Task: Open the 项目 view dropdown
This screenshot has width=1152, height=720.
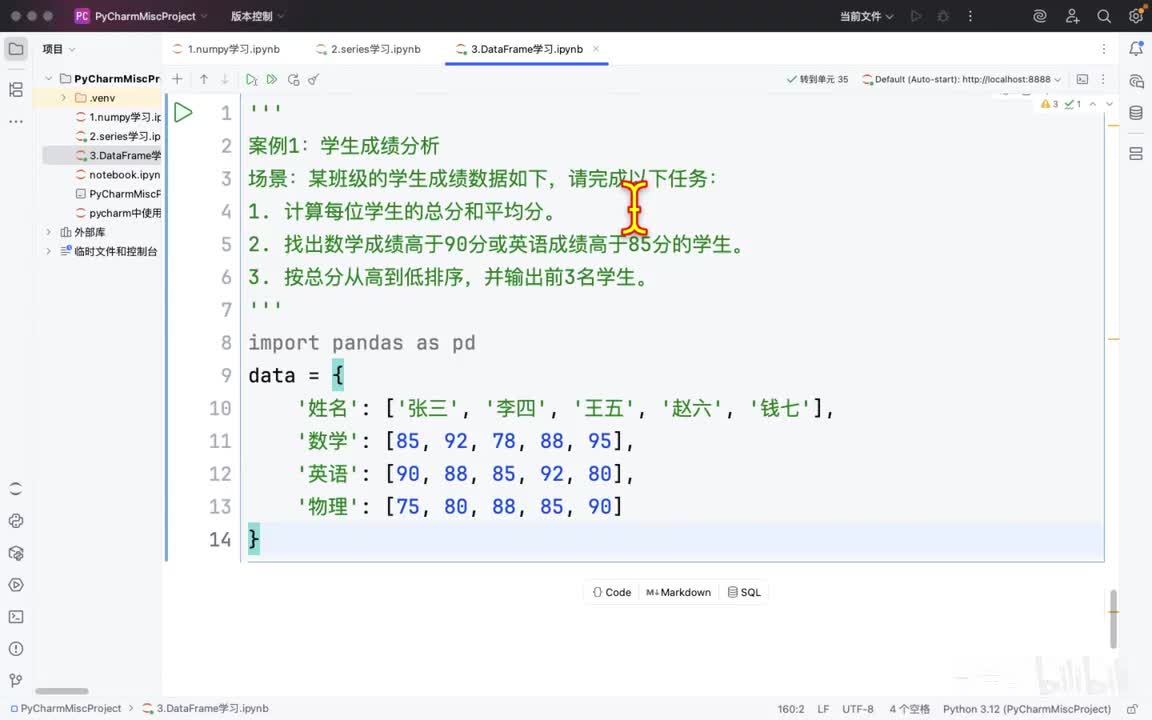Action: 59,49
